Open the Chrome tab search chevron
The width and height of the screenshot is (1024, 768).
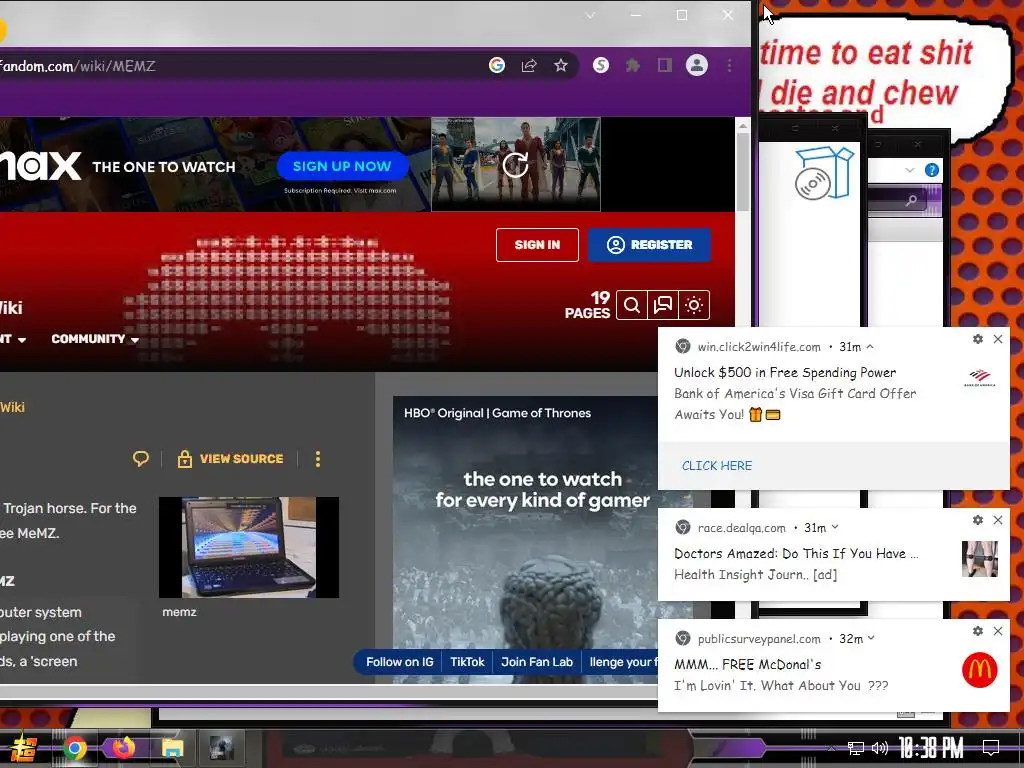(x=590, y=15)
